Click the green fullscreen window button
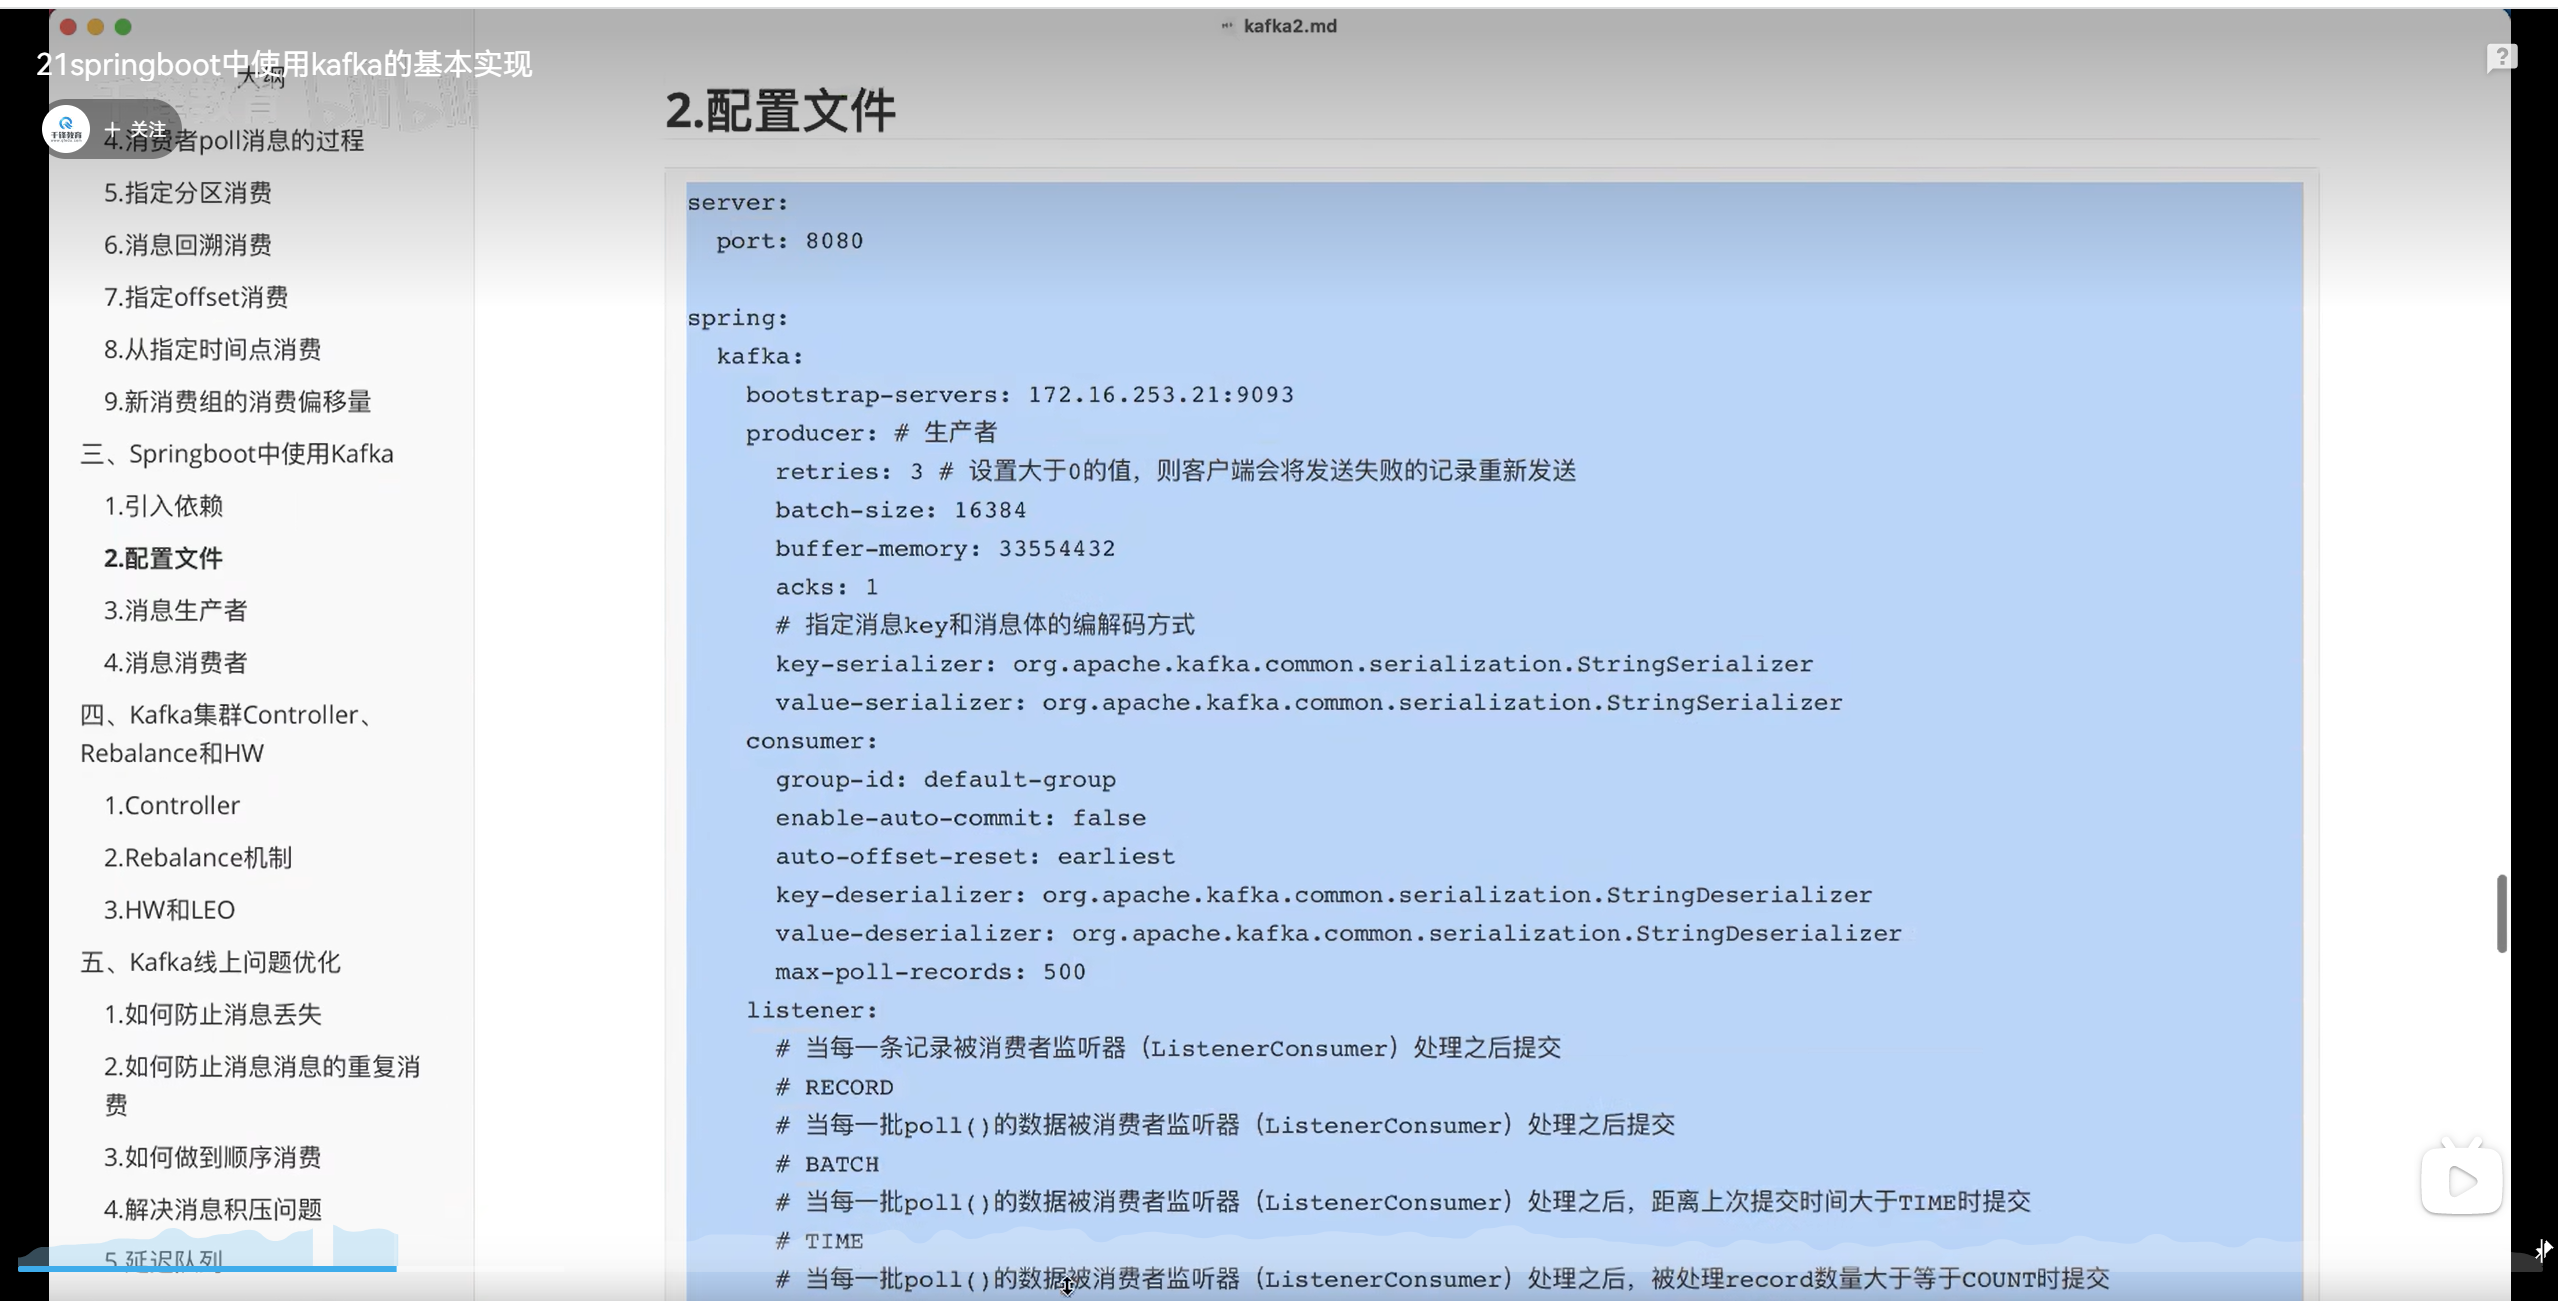 coord(123,27)
